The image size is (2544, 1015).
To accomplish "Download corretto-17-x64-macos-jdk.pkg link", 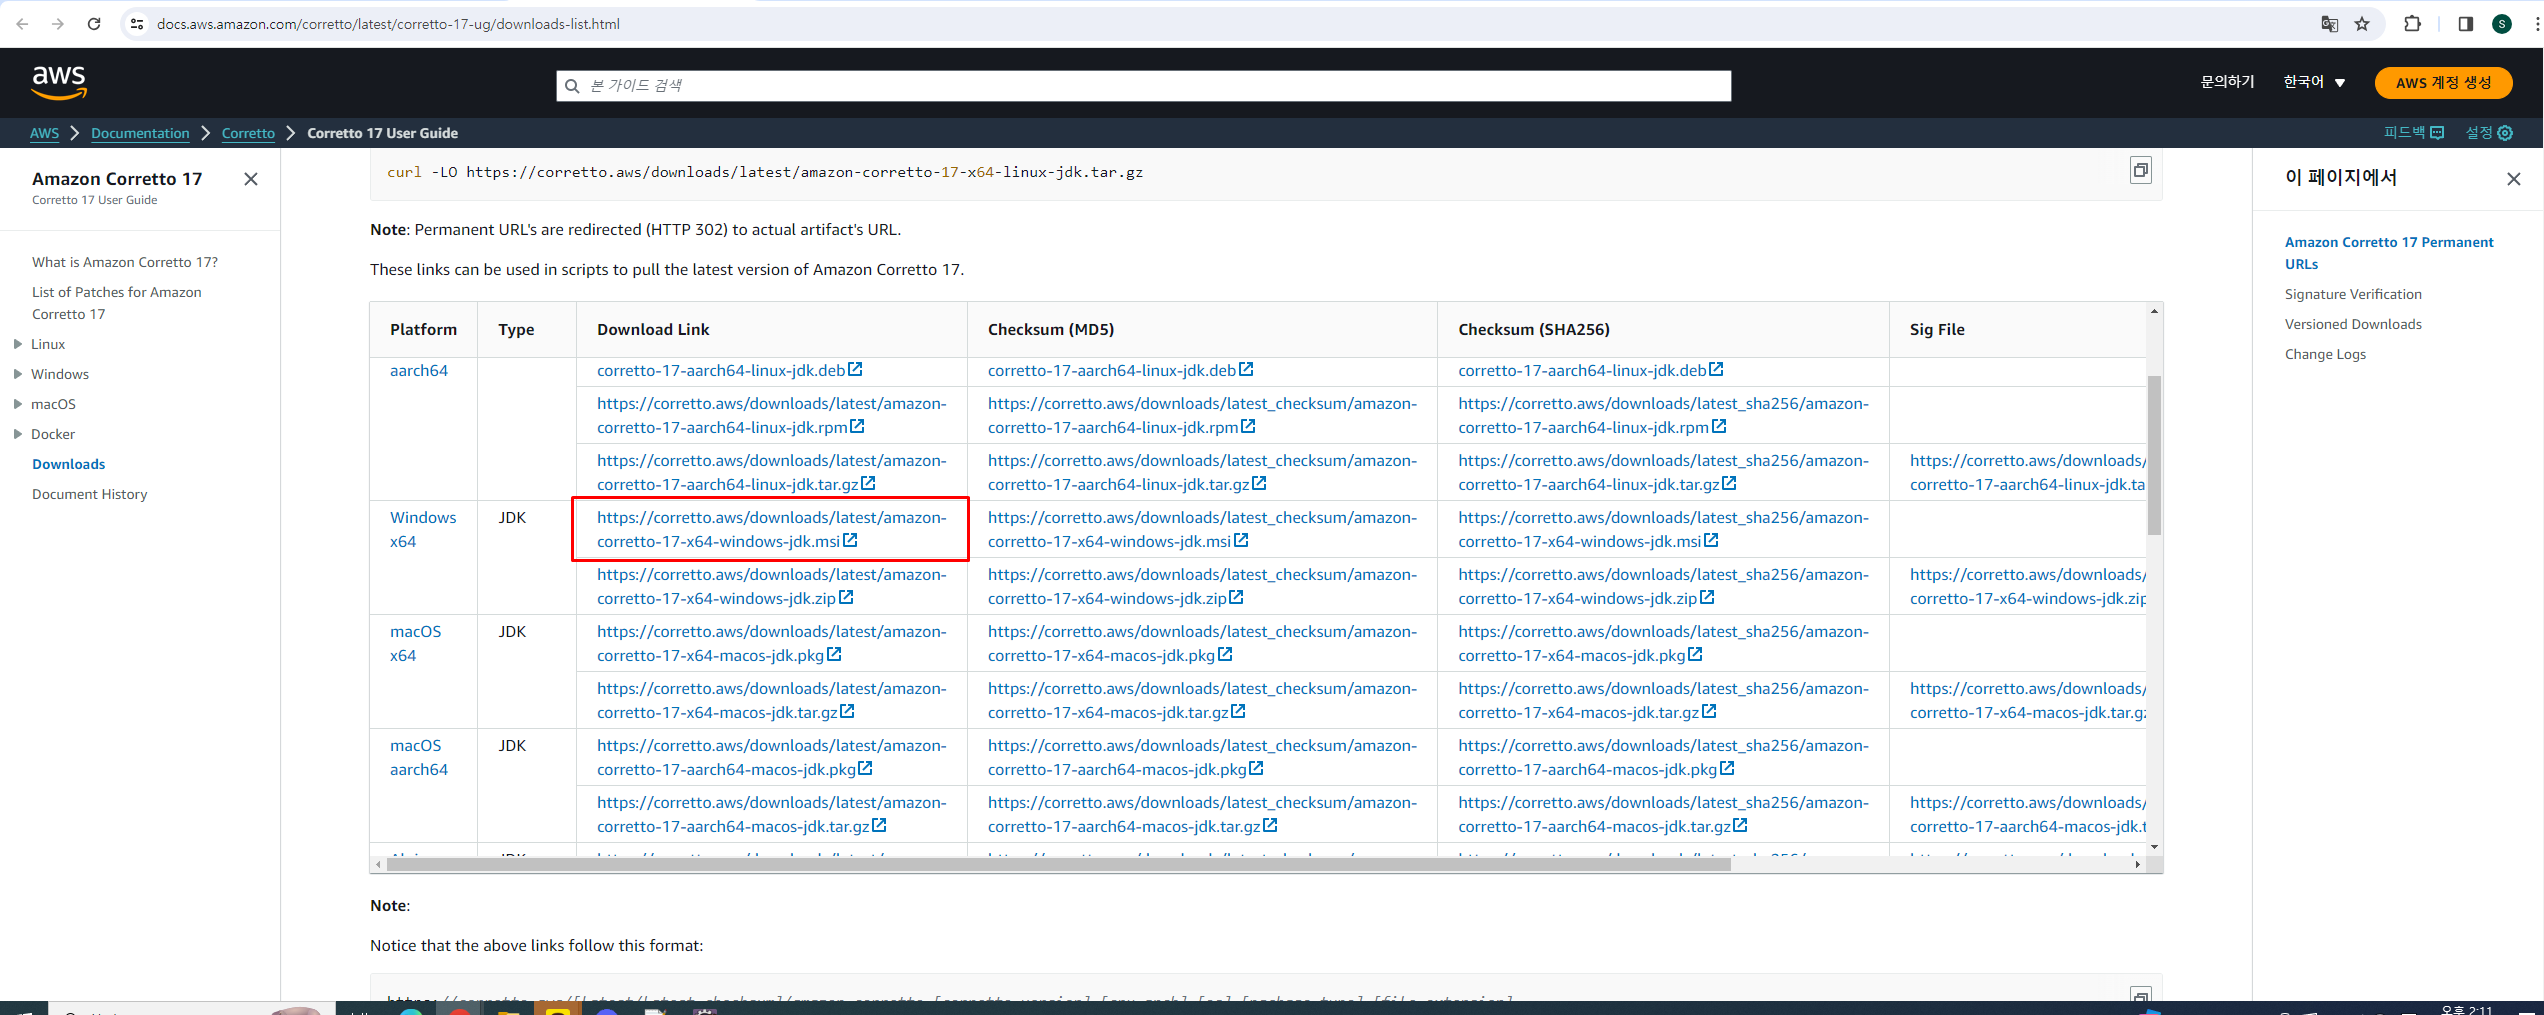I will point(771,643).
